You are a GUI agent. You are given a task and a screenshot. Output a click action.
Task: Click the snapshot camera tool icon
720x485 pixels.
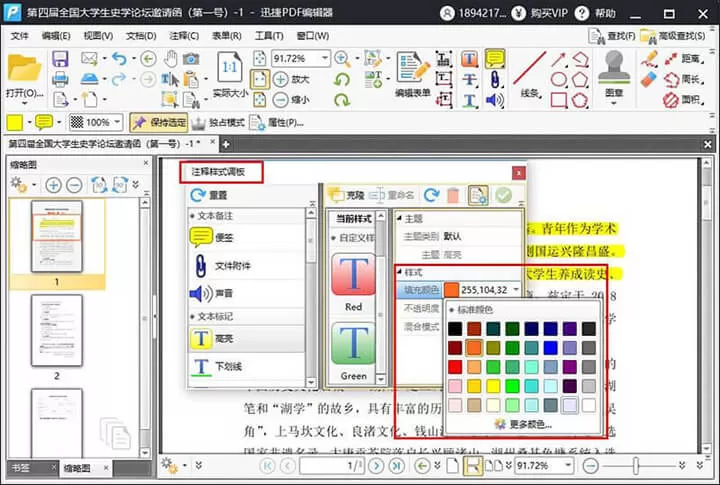191,59
